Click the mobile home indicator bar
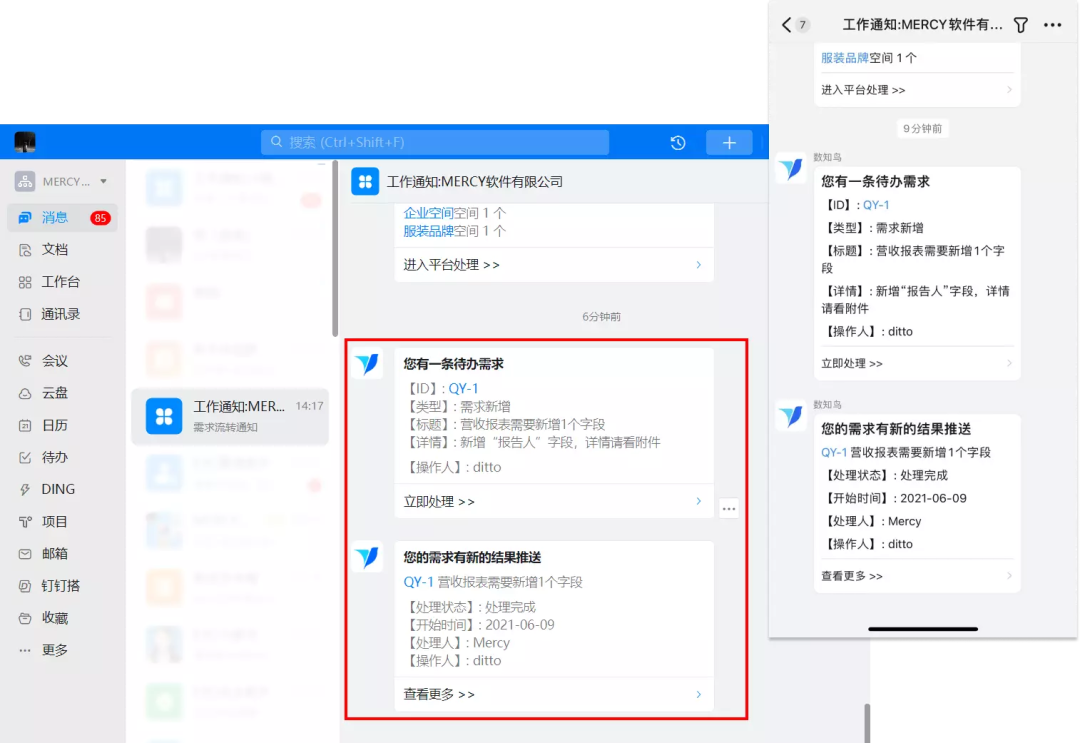 pyautogui.click(x=923, y=629)
